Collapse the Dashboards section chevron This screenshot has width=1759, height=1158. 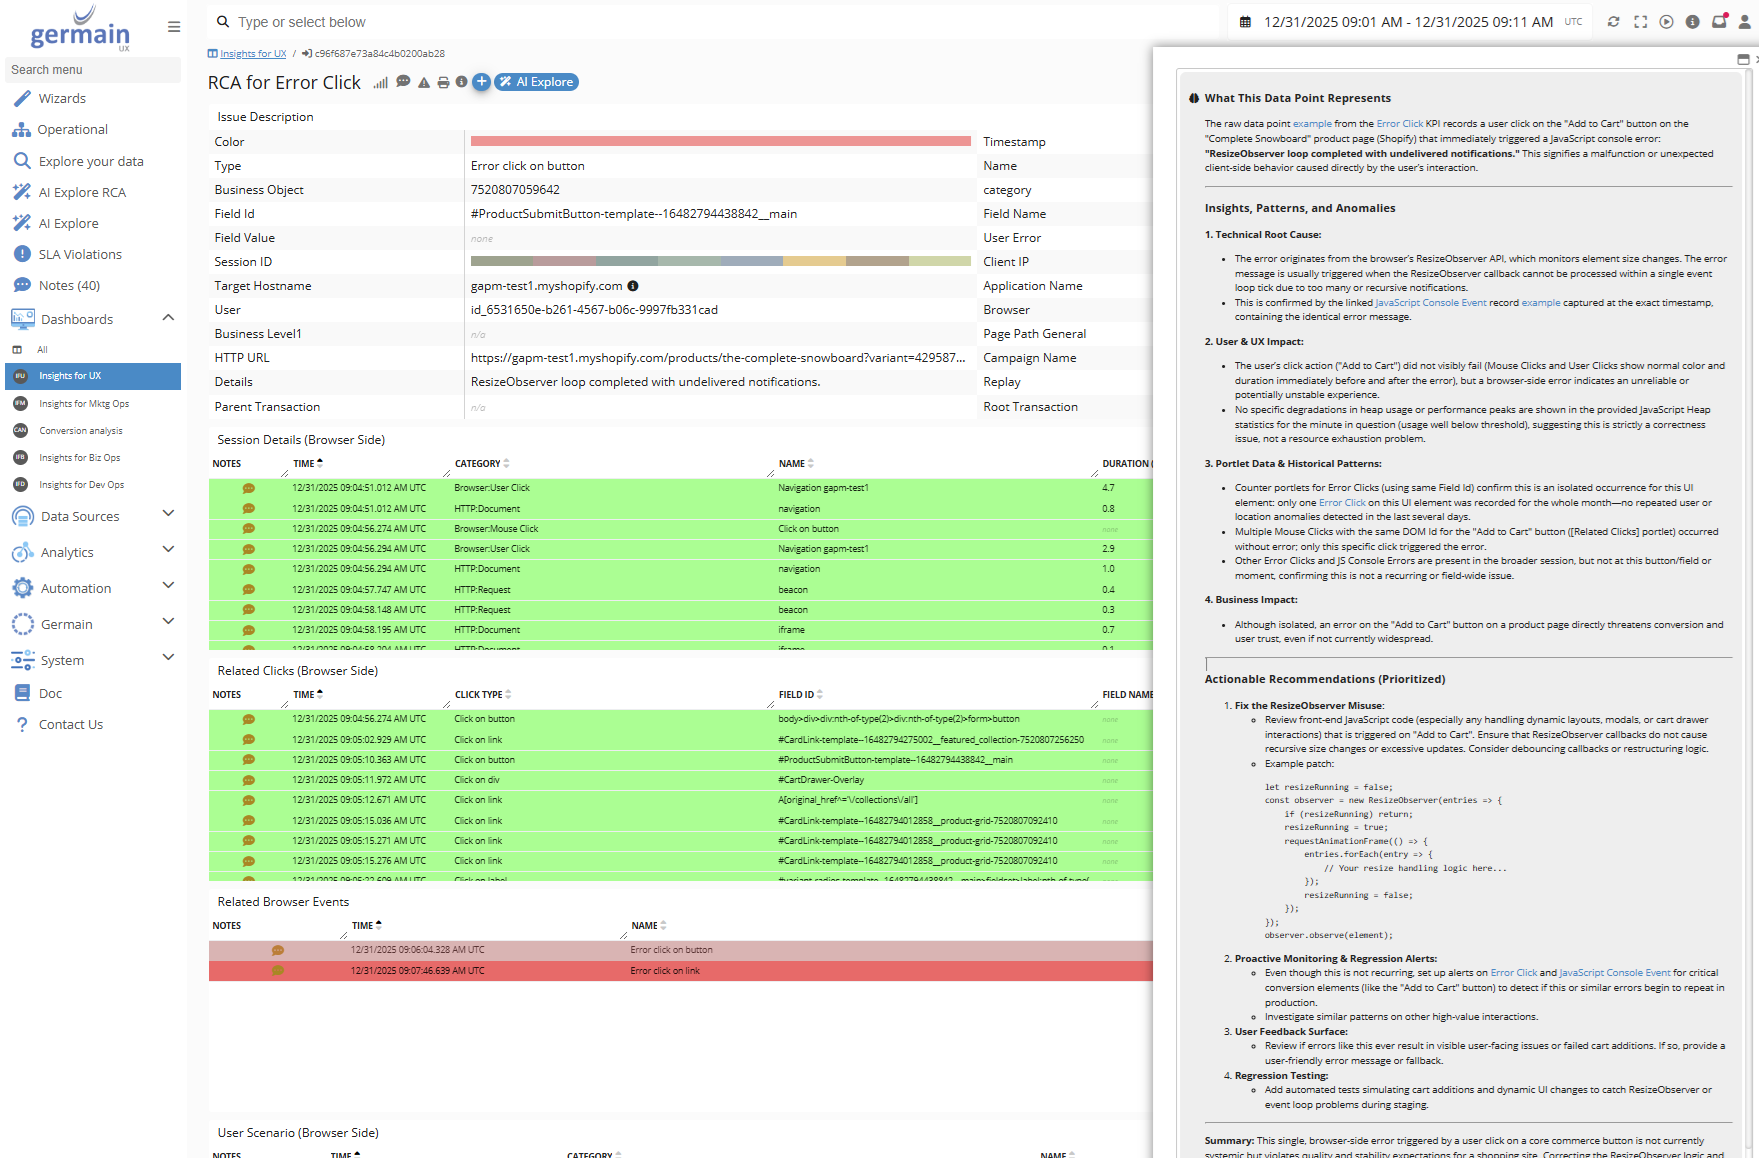168,318
